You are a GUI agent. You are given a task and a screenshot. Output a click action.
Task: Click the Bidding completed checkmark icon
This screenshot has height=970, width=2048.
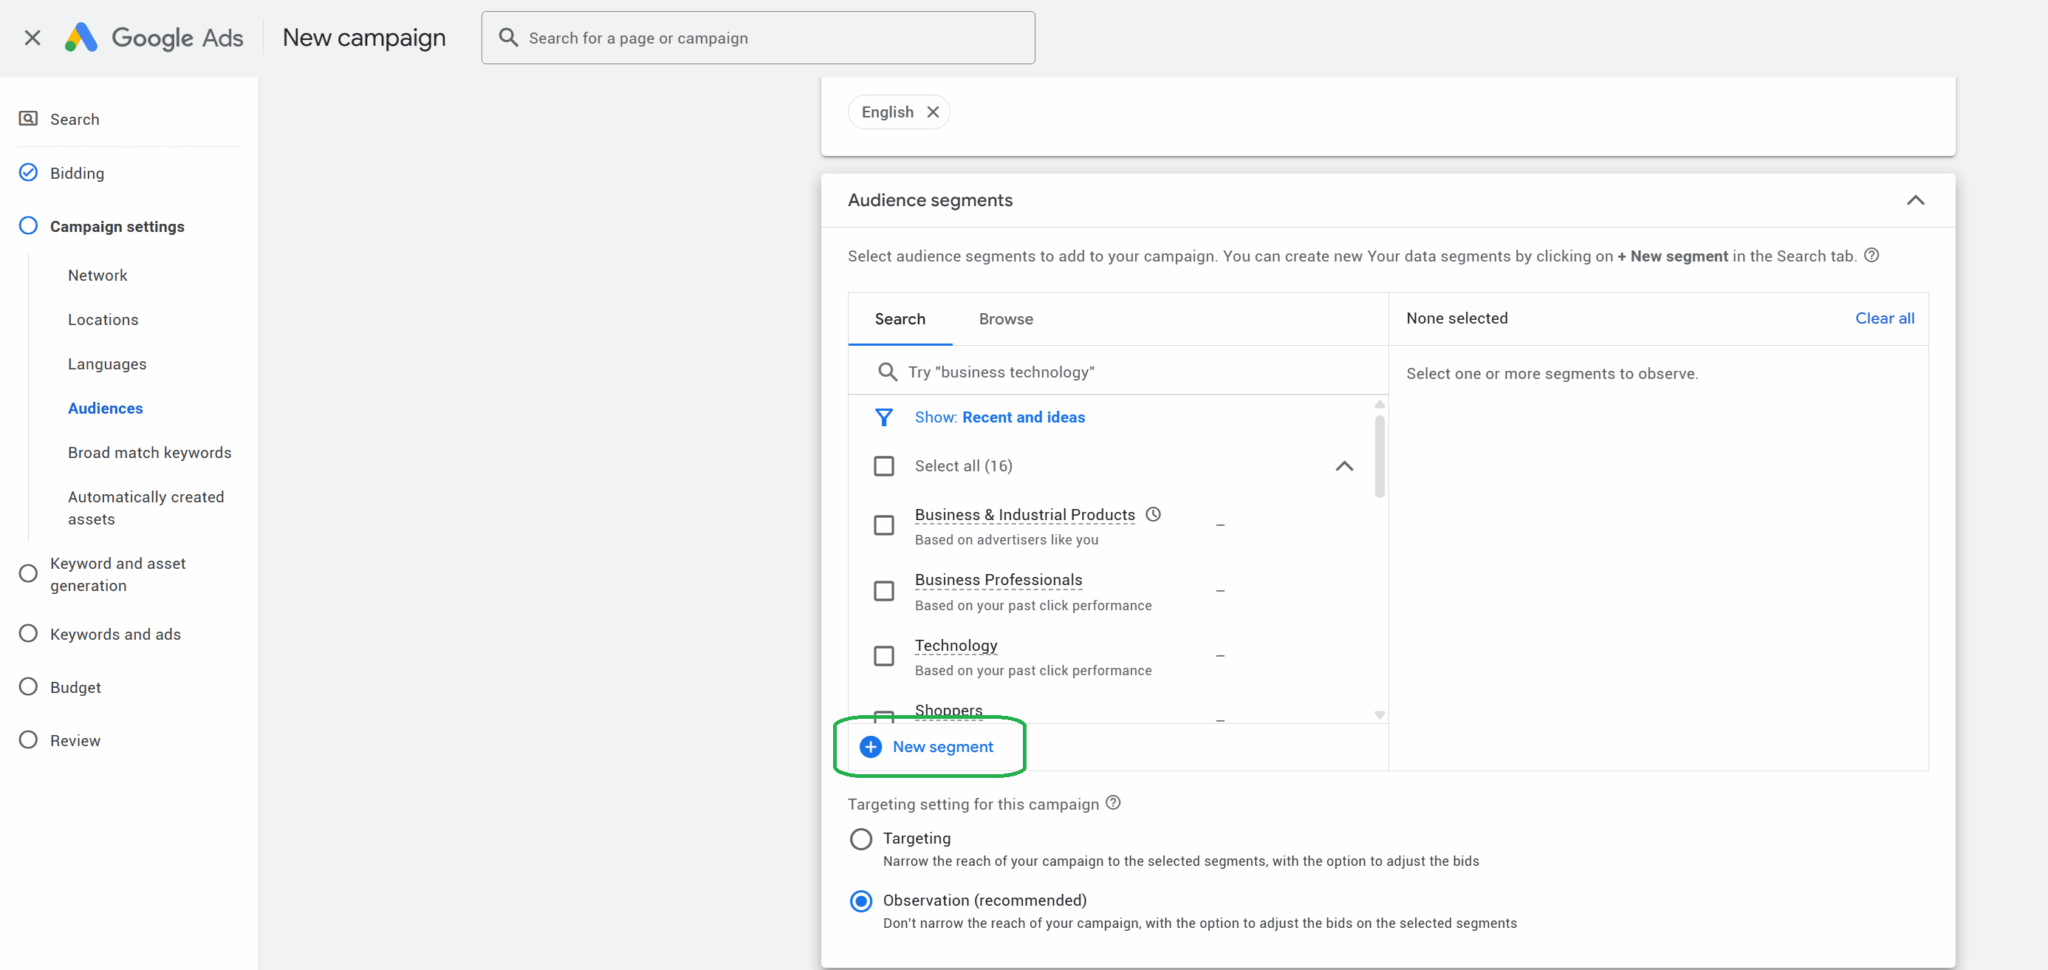[x=28, y=172]
